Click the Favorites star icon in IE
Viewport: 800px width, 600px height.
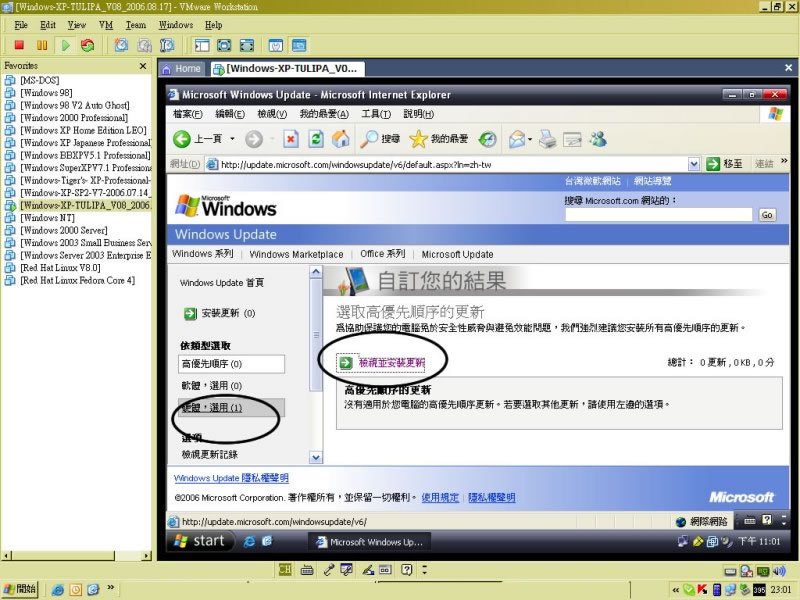click(x=418, y=139)
